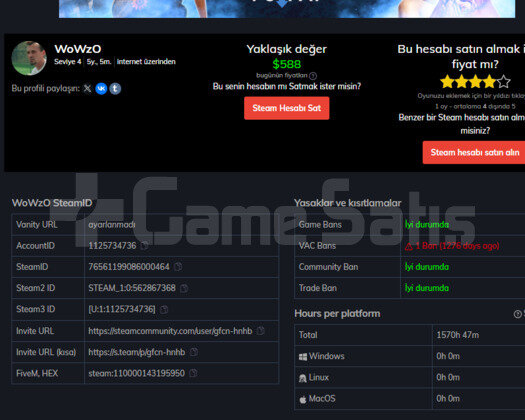Select the Game Bans status İyi durumda

[x=427, y=224]
